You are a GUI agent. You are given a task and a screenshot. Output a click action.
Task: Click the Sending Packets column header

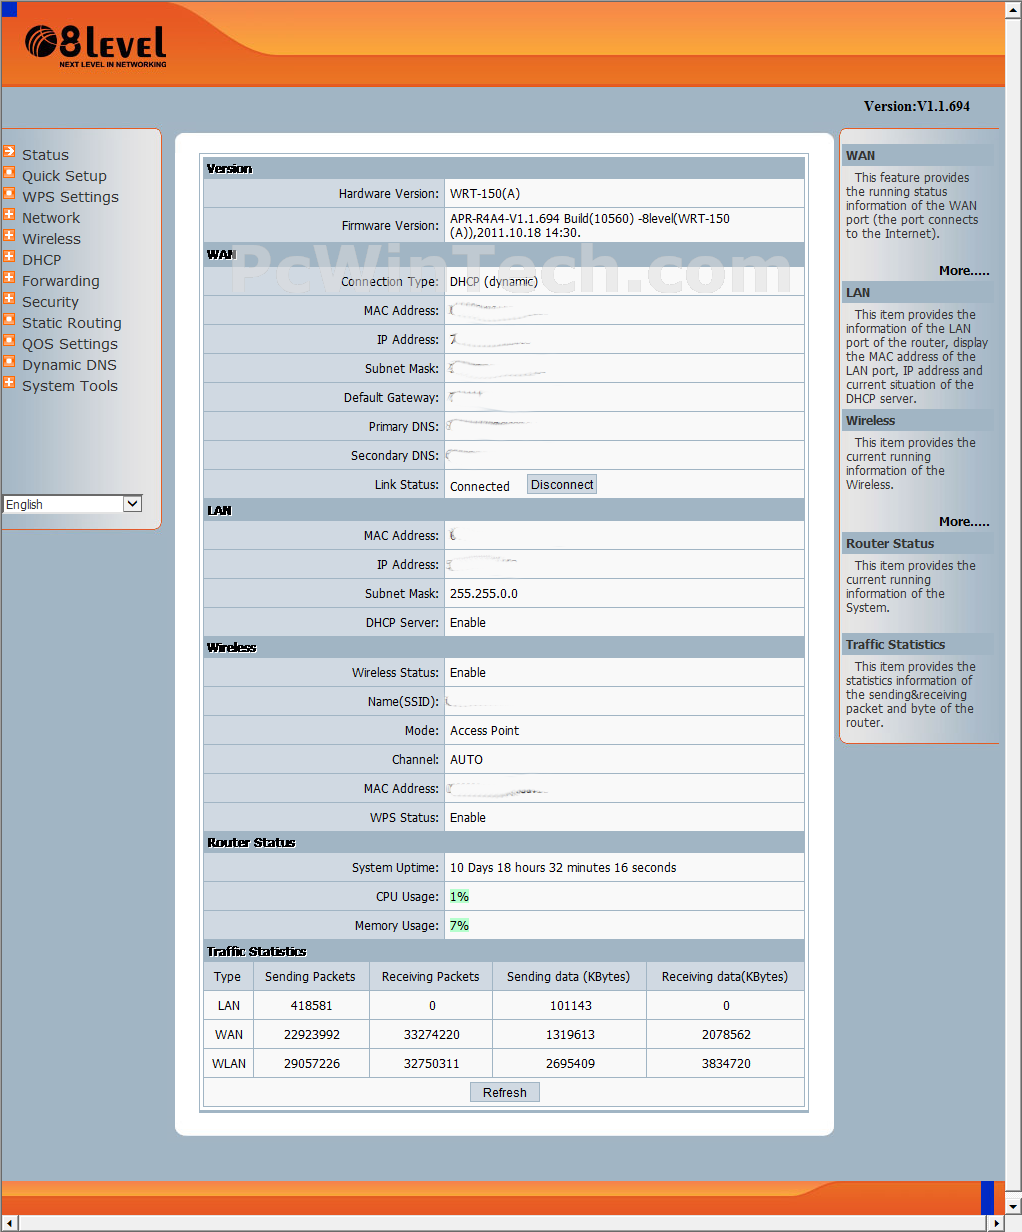tap(310, 977)
